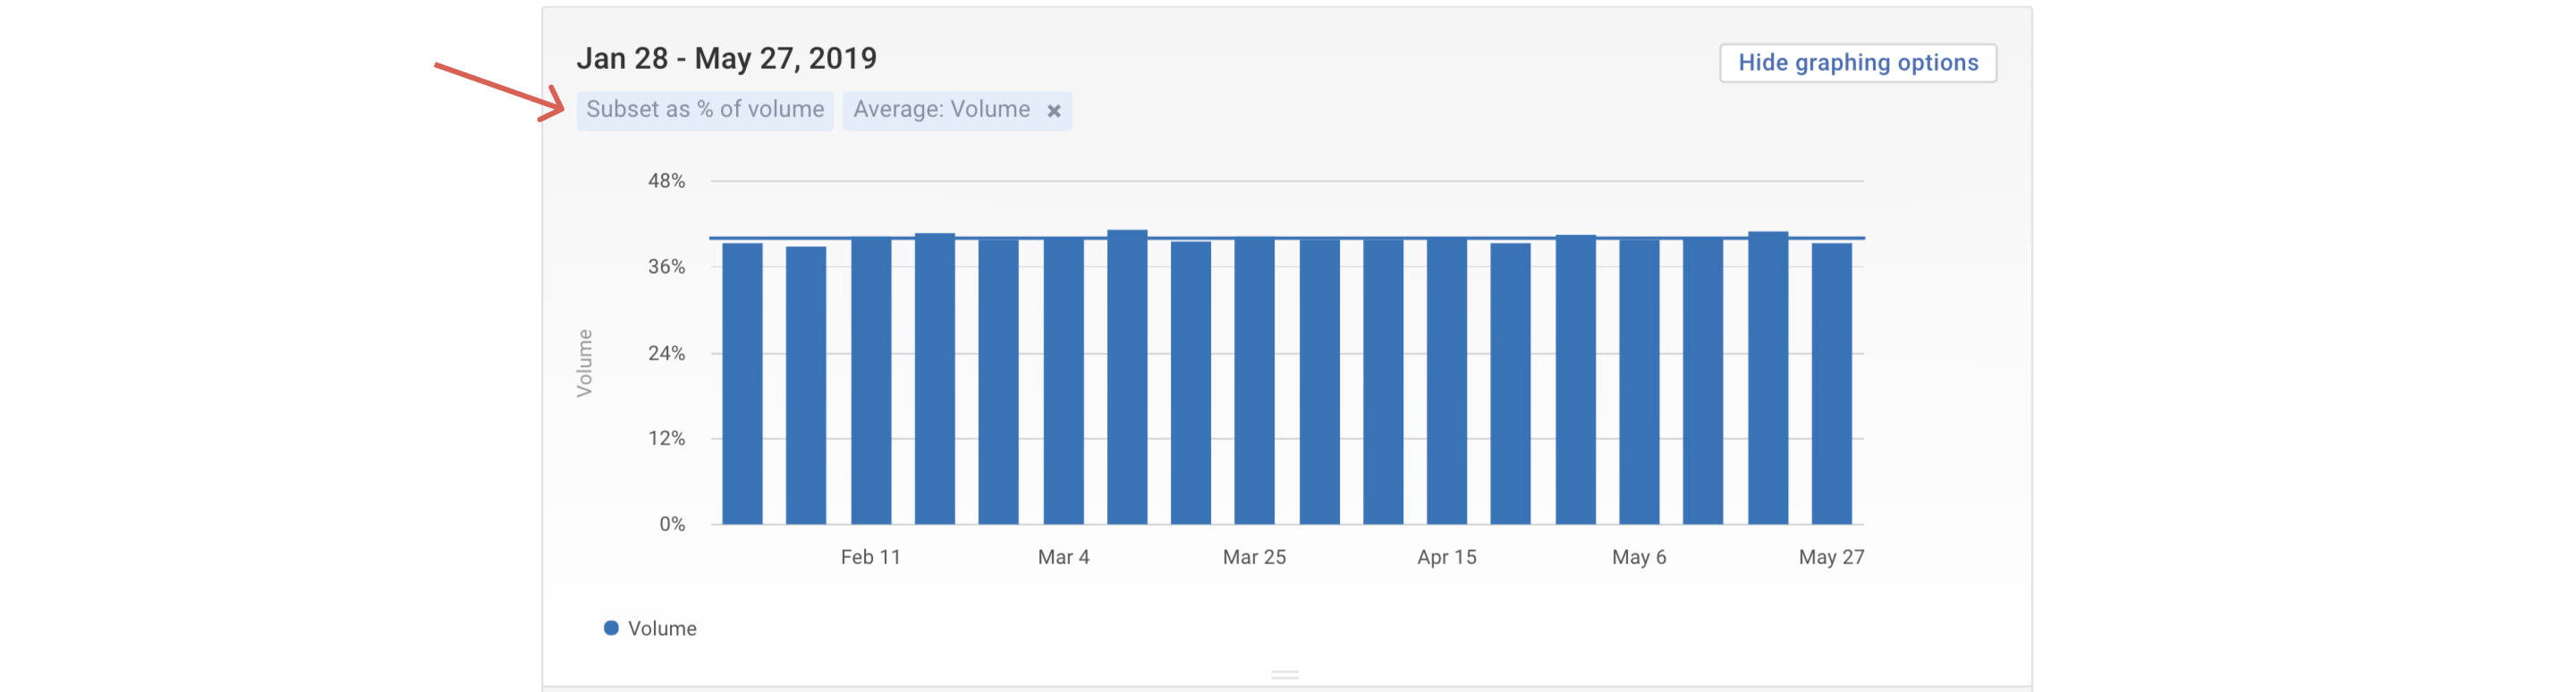Click the Volume legend label text
Image resolution: width=2576 pixels, height=692 pixels.
click(x=662, y=628)
